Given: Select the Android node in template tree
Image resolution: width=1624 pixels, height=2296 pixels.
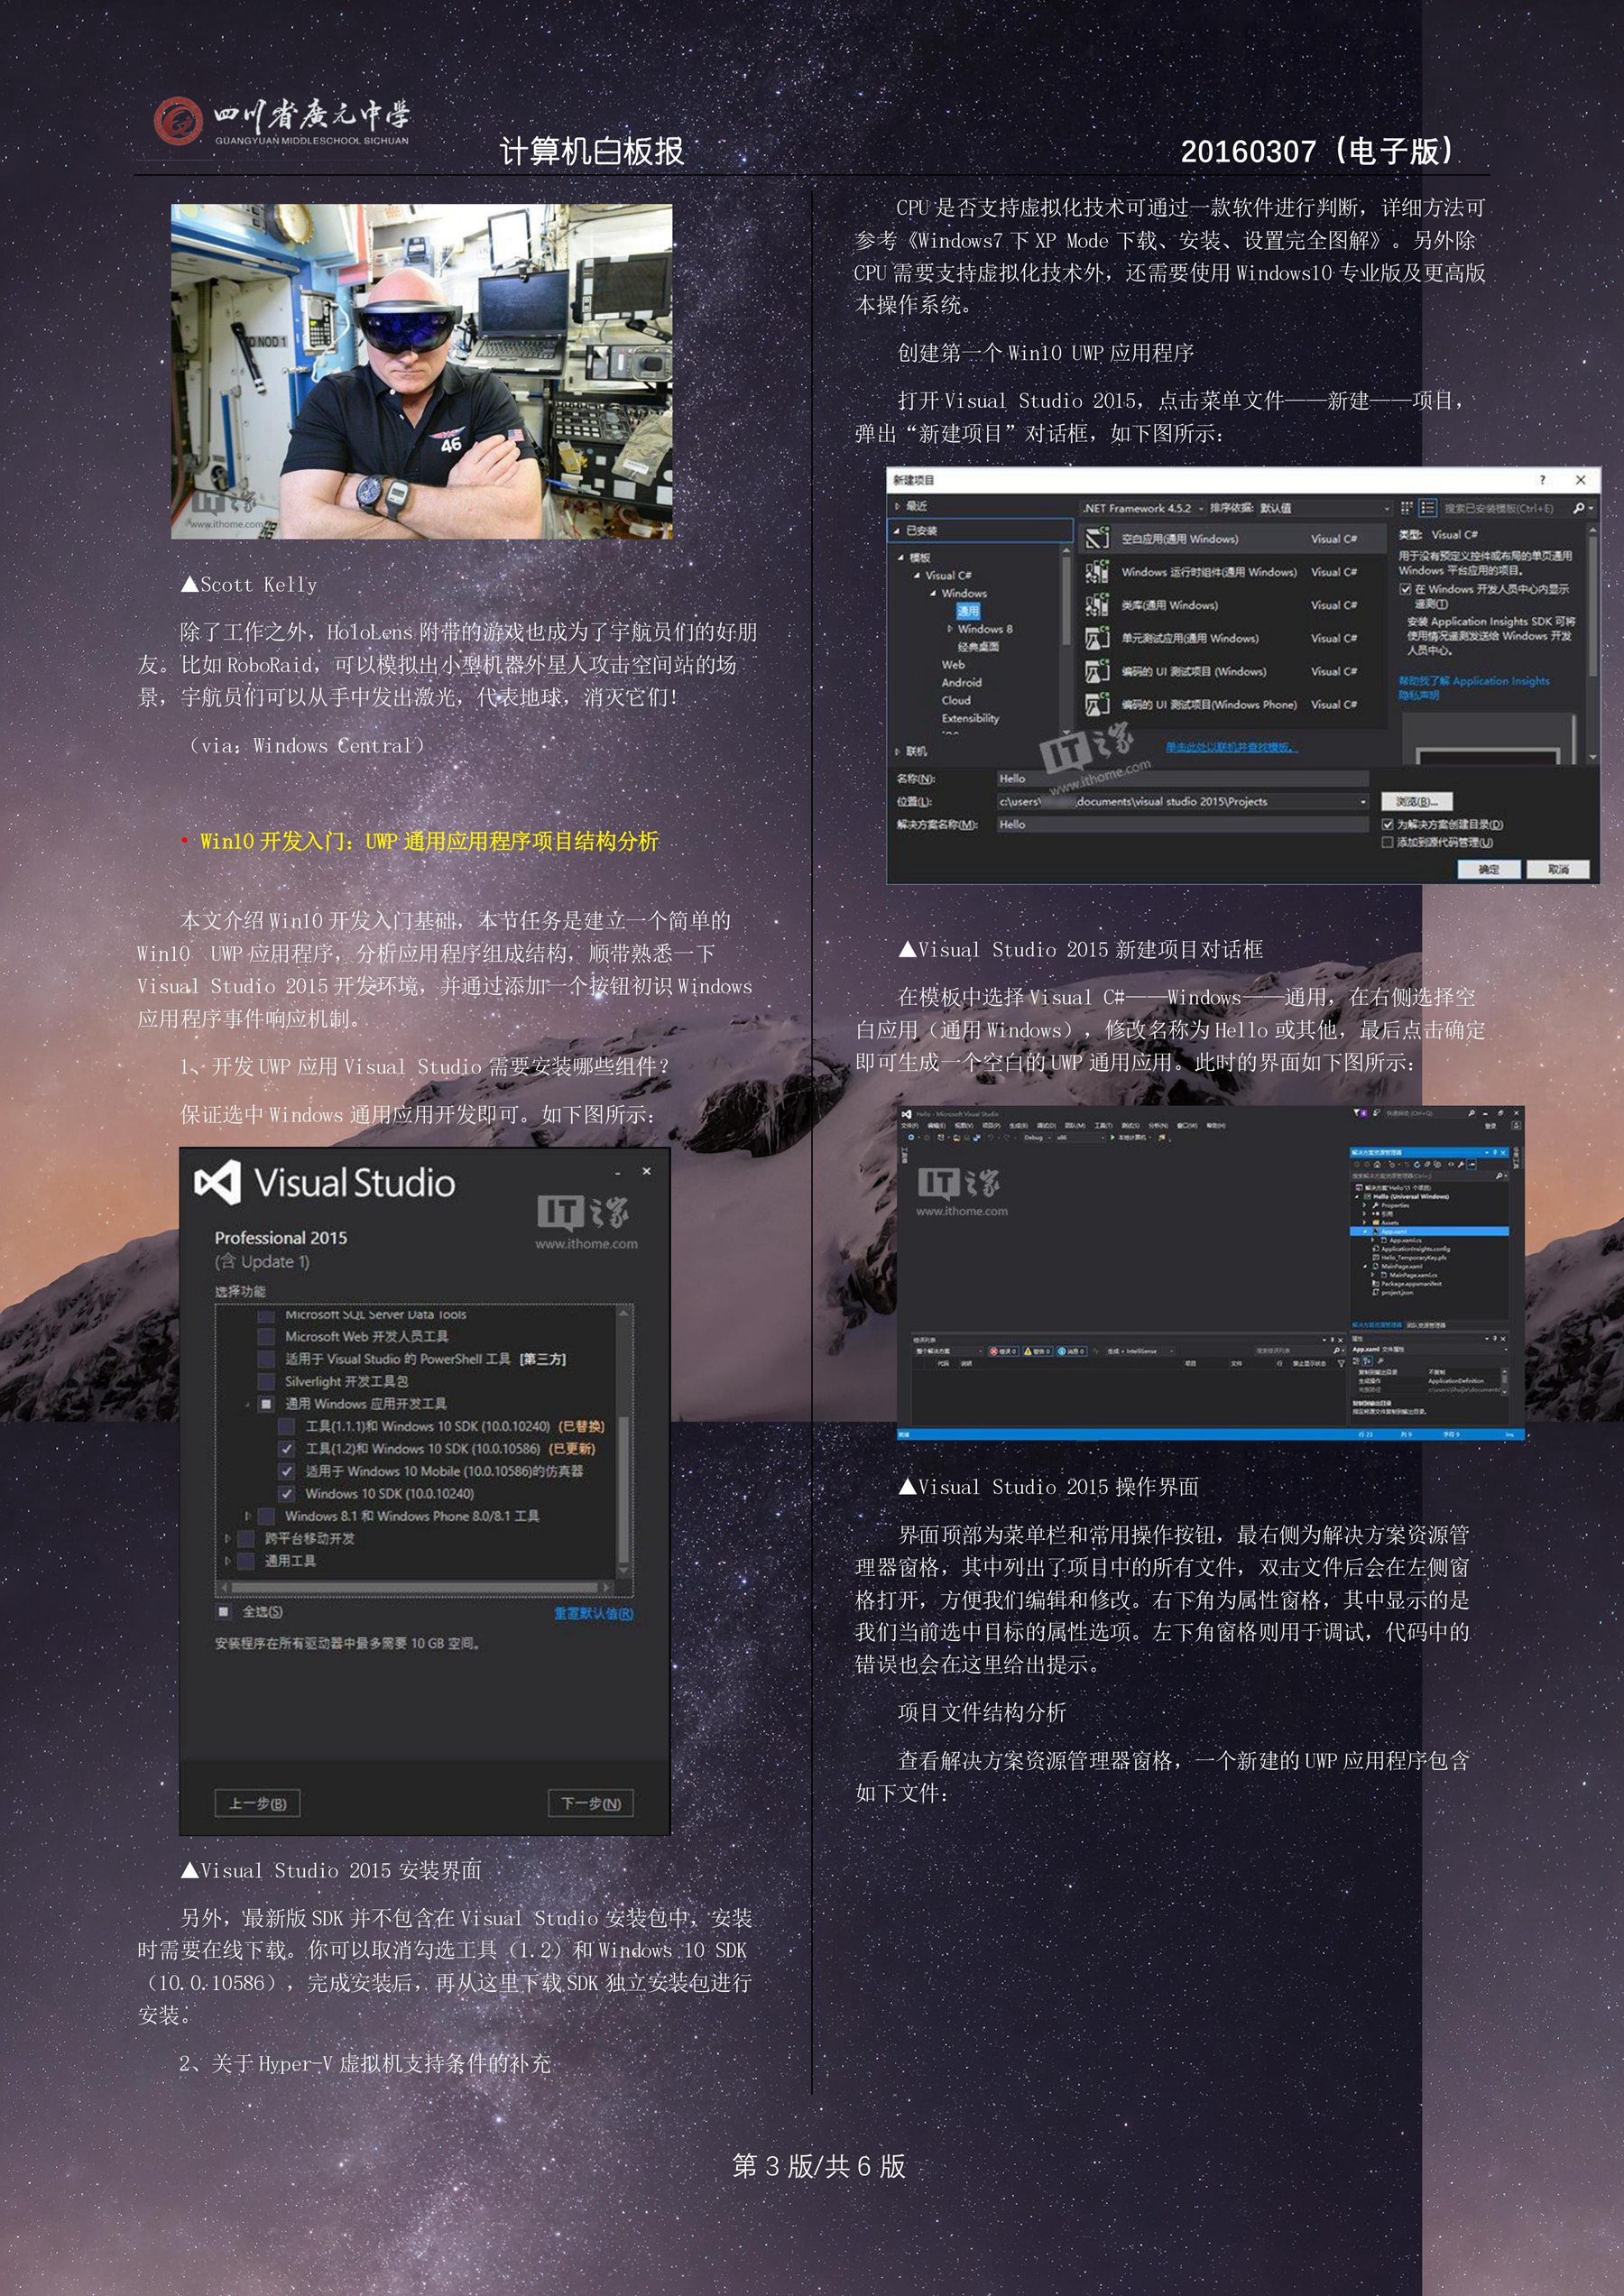Looking at the screenshot, I should point(961,683).
